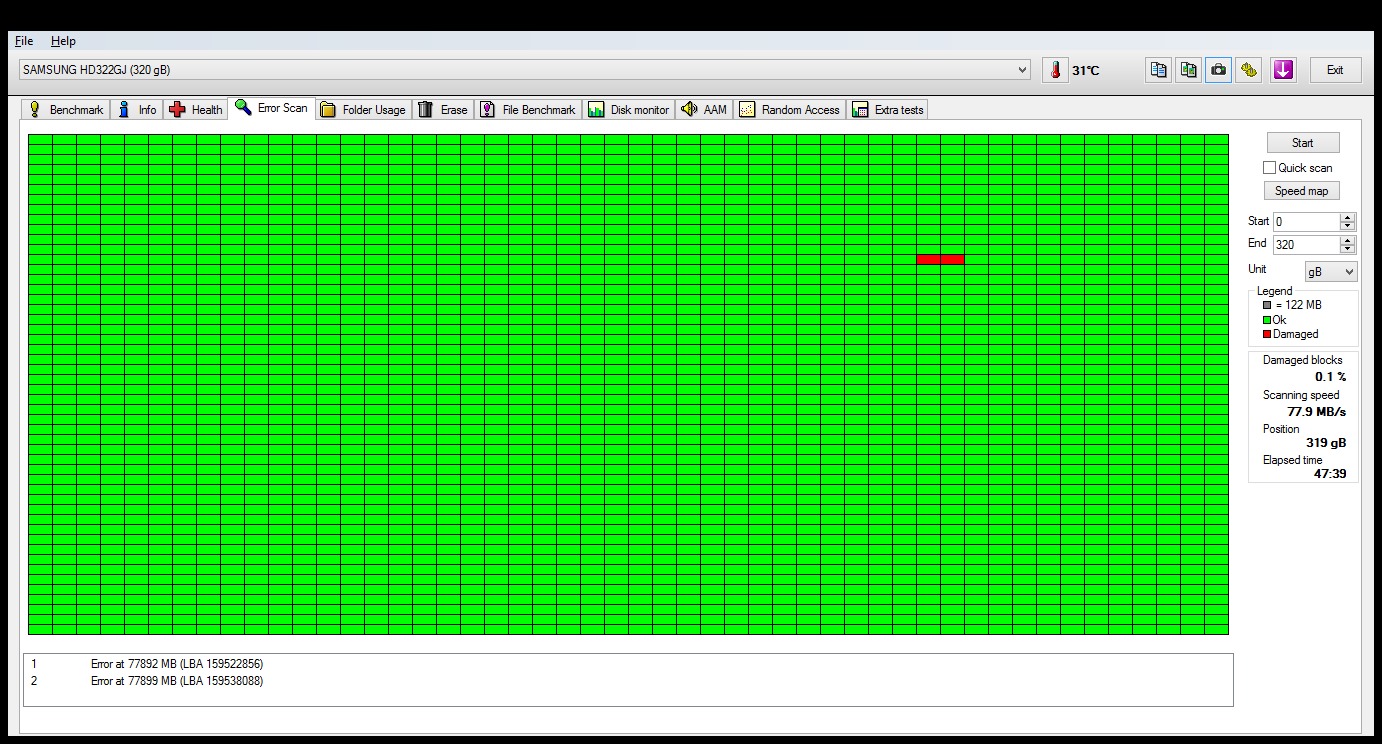The height and width of the screenshot is (744, 1382).
Task: Click the 'Scanning speed' label
Action: [x=1301, y=395]
